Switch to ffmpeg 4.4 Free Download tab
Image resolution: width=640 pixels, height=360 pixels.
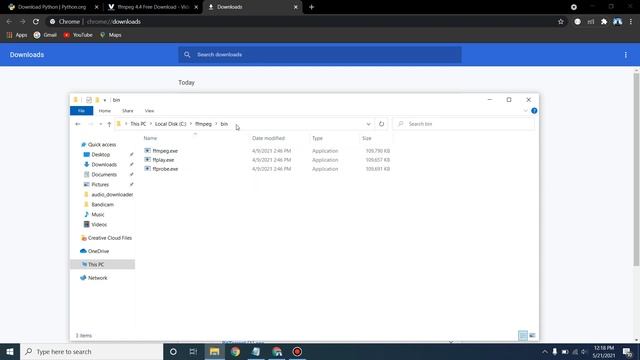[x=153, y=7]
